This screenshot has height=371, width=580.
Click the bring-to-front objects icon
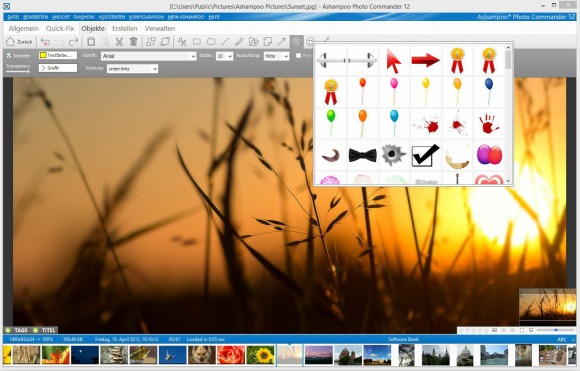(x=151, y=42)
